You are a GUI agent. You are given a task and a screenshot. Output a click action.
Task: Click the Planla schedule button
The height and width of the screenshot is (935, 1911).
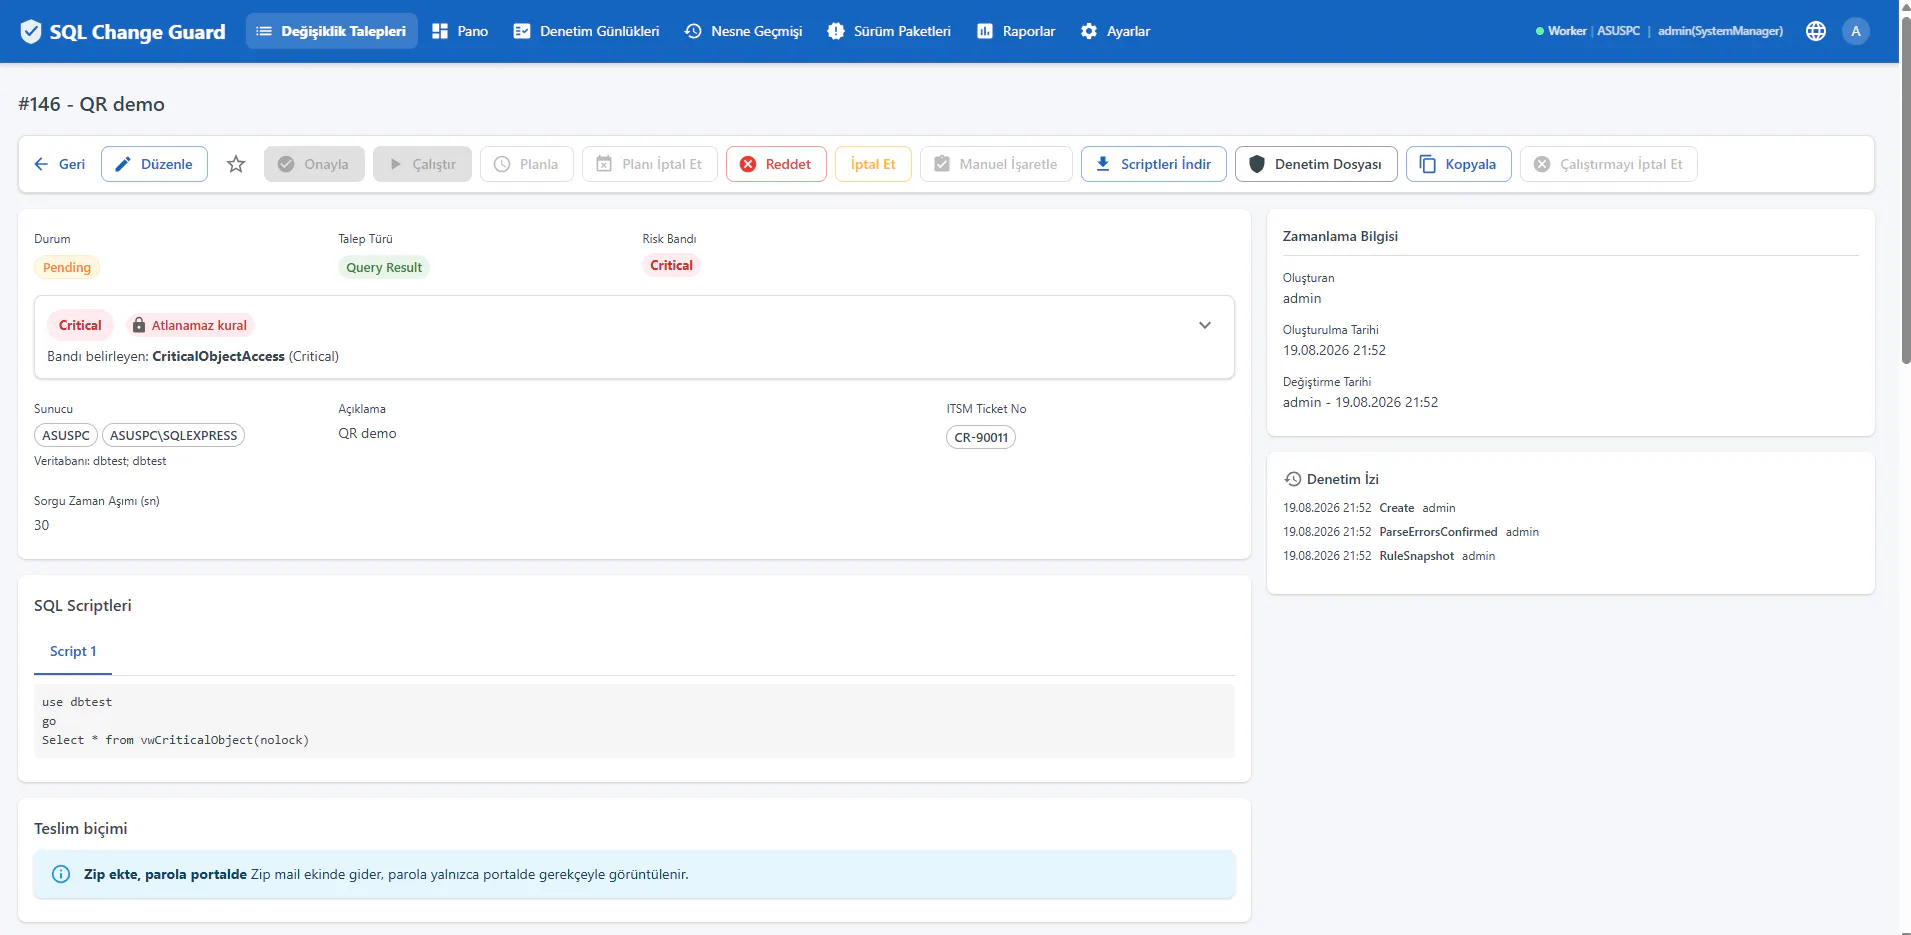(527, 164)
